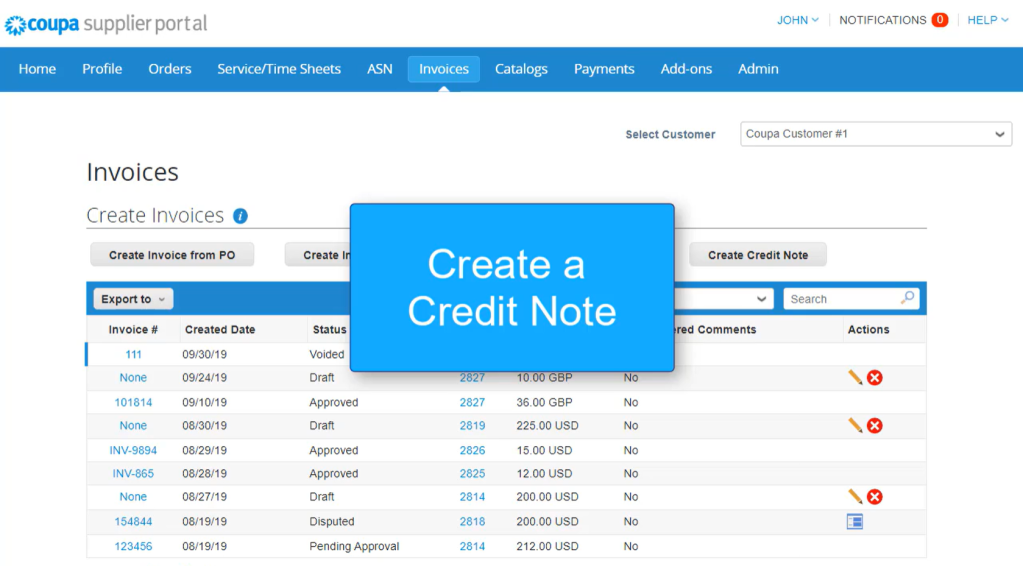Click the 09/10/19 created date cell

pos(205,402)
